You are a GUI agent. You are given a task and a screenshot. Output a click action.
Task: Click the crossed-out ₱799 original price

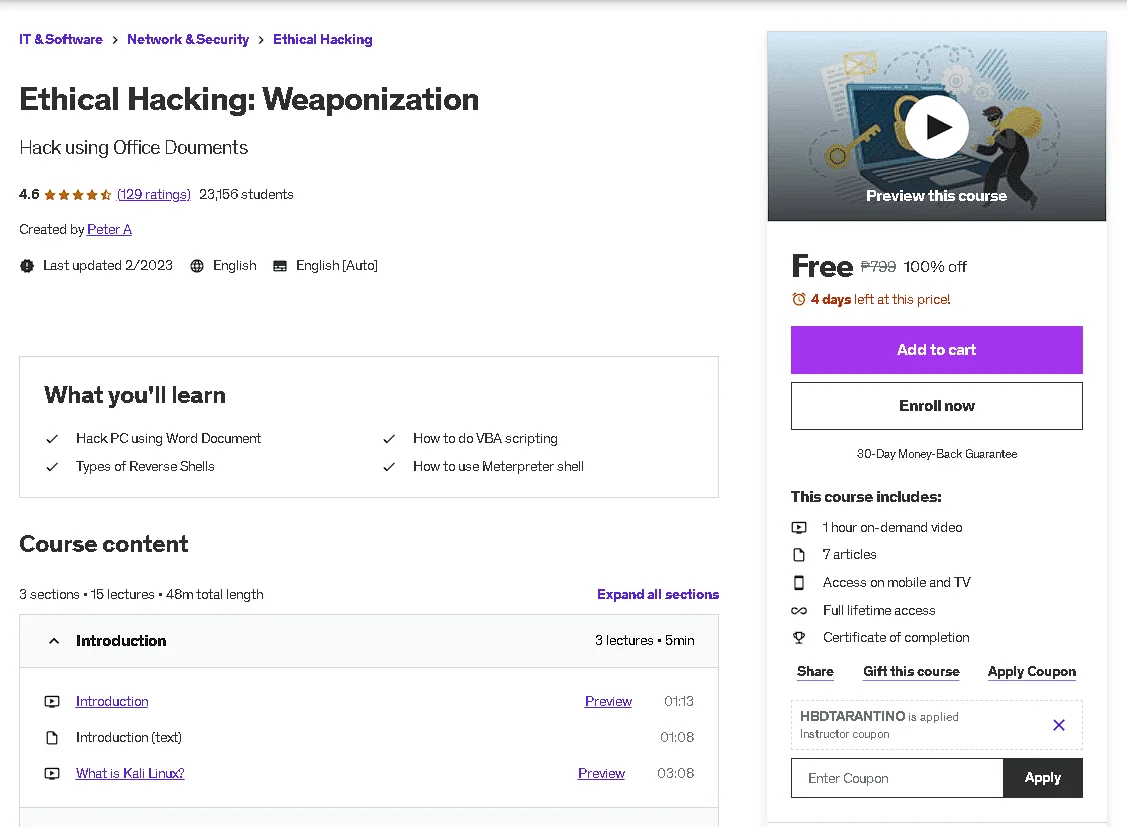[x=878, y=267]
